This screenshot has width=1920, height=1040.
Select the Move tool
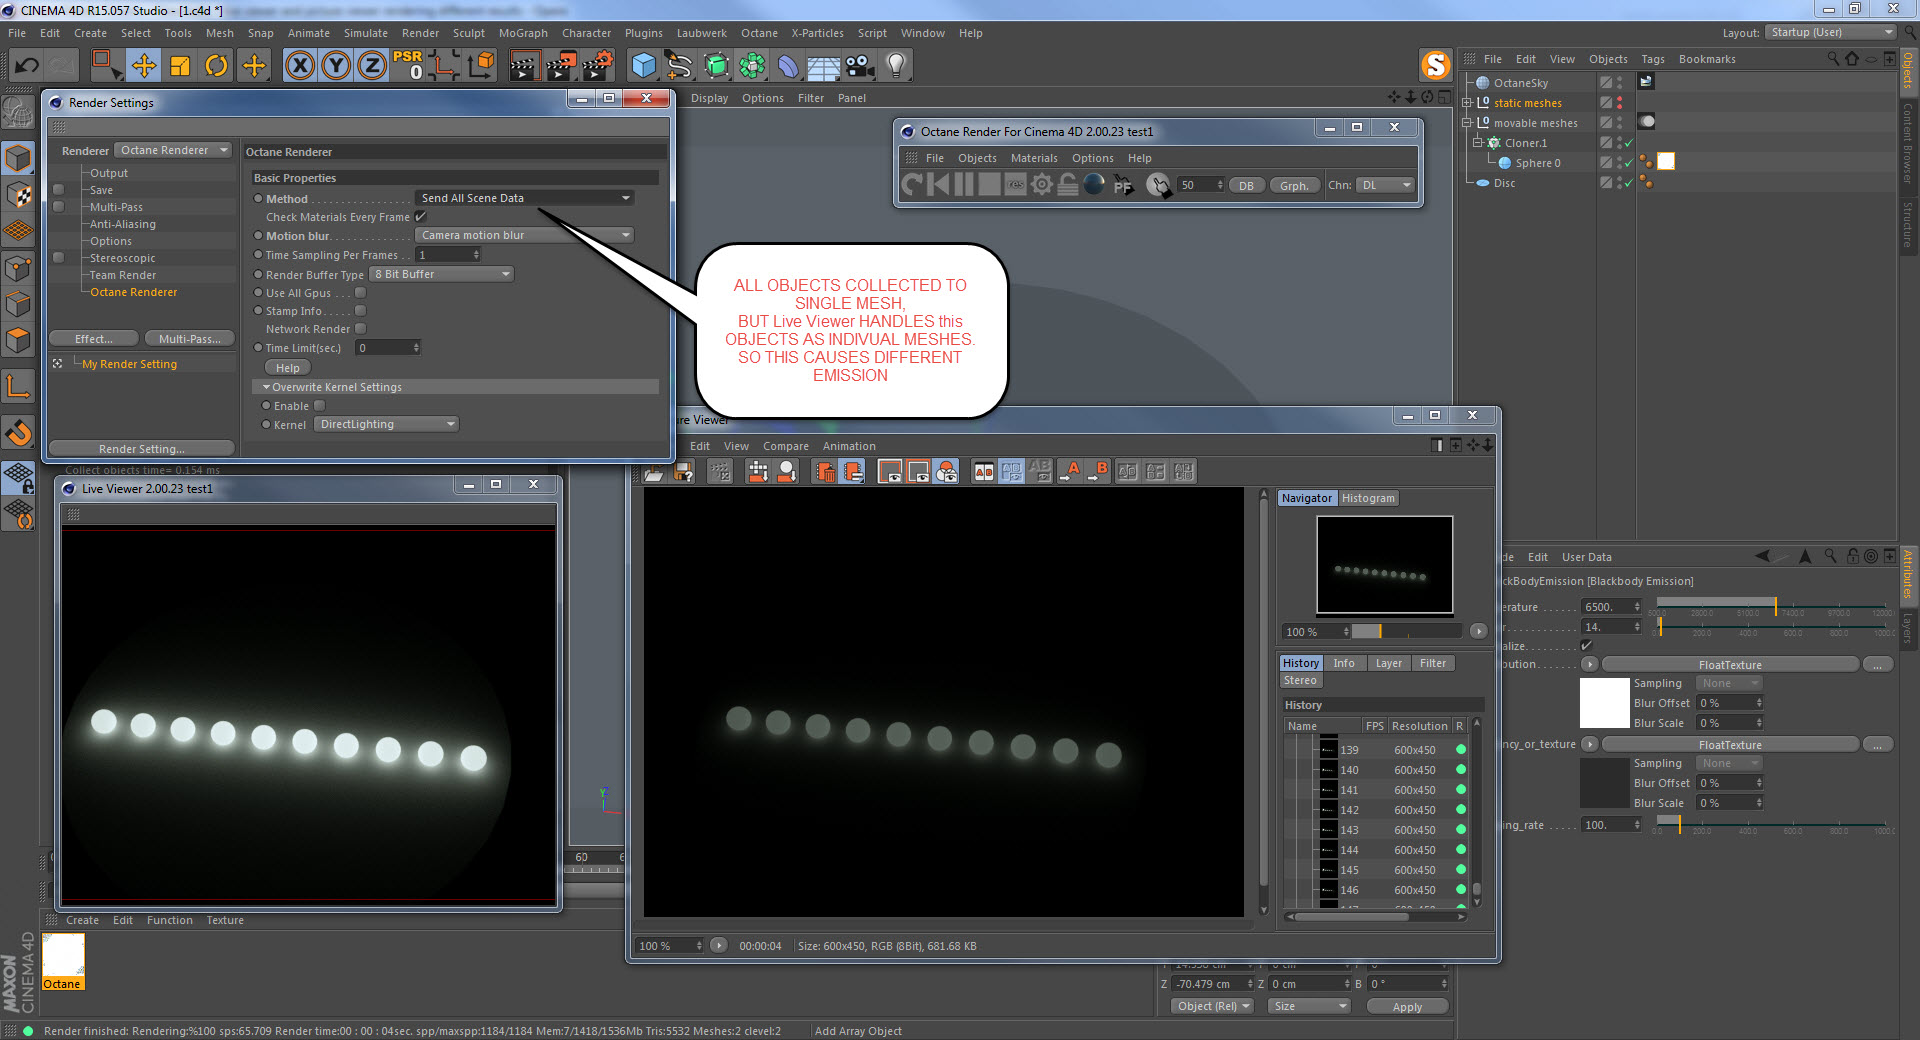click(143, 66)
